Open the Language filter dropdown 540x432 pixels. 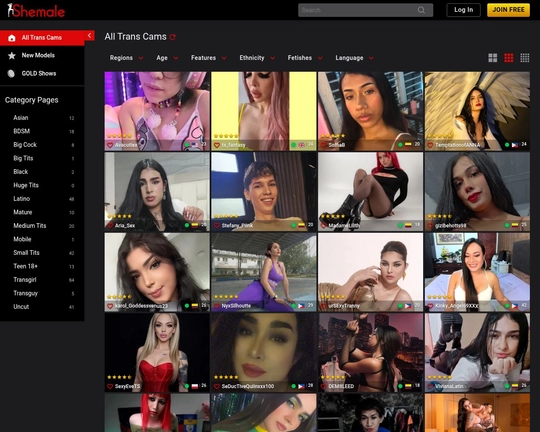click(x=354, y=58)
